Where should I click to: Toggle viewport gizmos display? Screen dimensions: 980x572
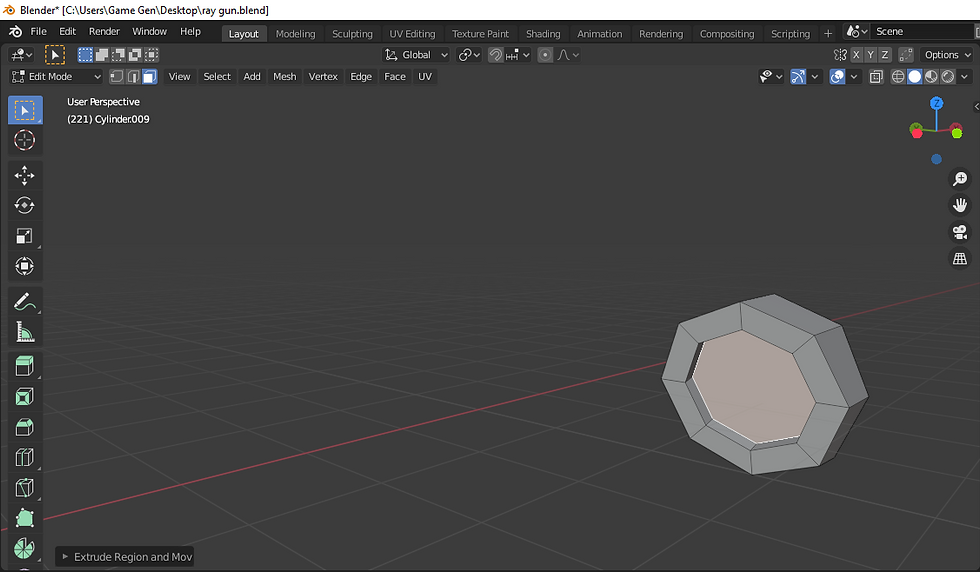(x=798, y=76)
